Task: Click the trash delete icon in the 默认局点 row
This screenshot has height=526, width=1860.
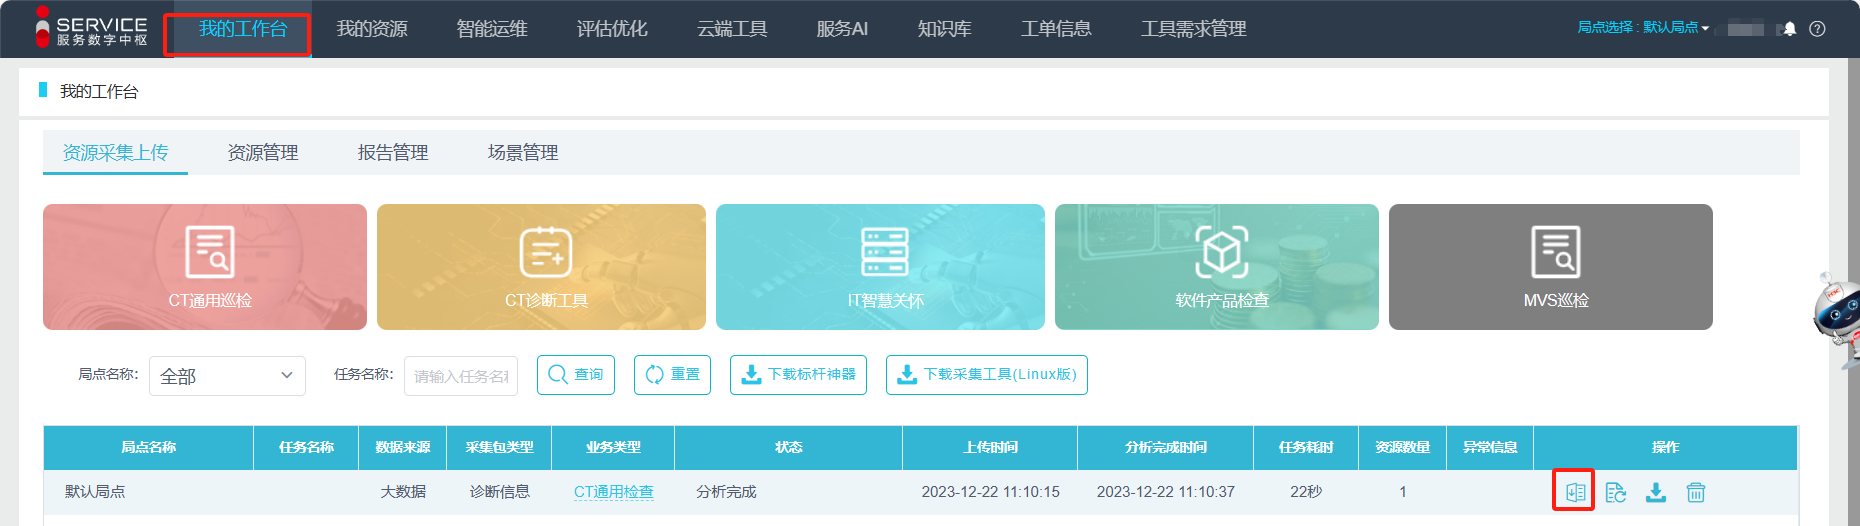Action: tap(1696, 492)
